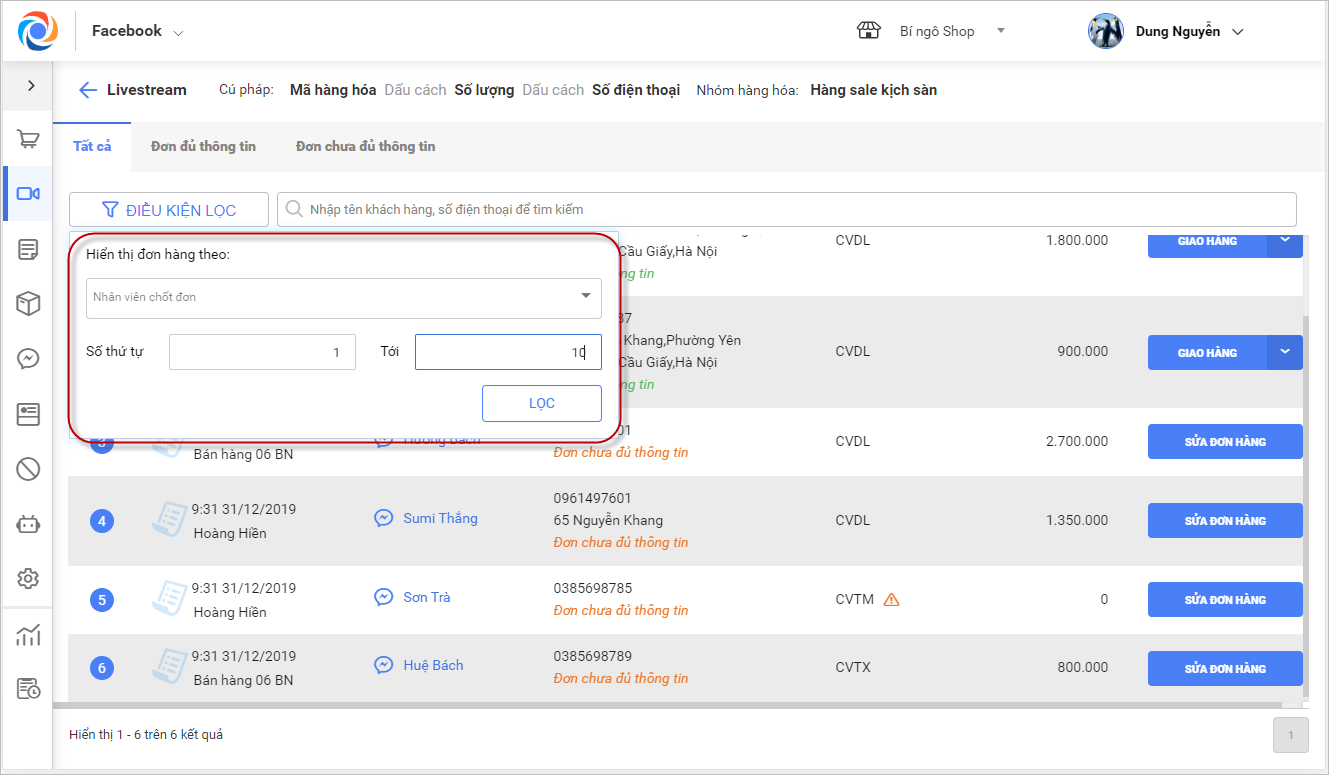Open the chatbot robot sidebar icon
1329x775 pixels.
[28, 523]
